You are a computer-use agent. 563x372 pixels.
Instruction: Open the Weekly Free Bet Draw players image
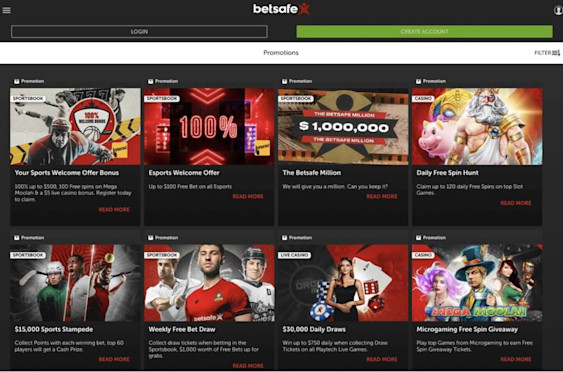coord(209,283)
